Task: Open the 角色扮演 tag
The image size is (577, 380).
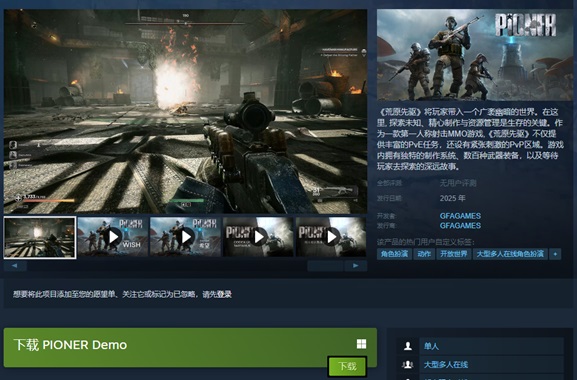Action: (394, 254)
